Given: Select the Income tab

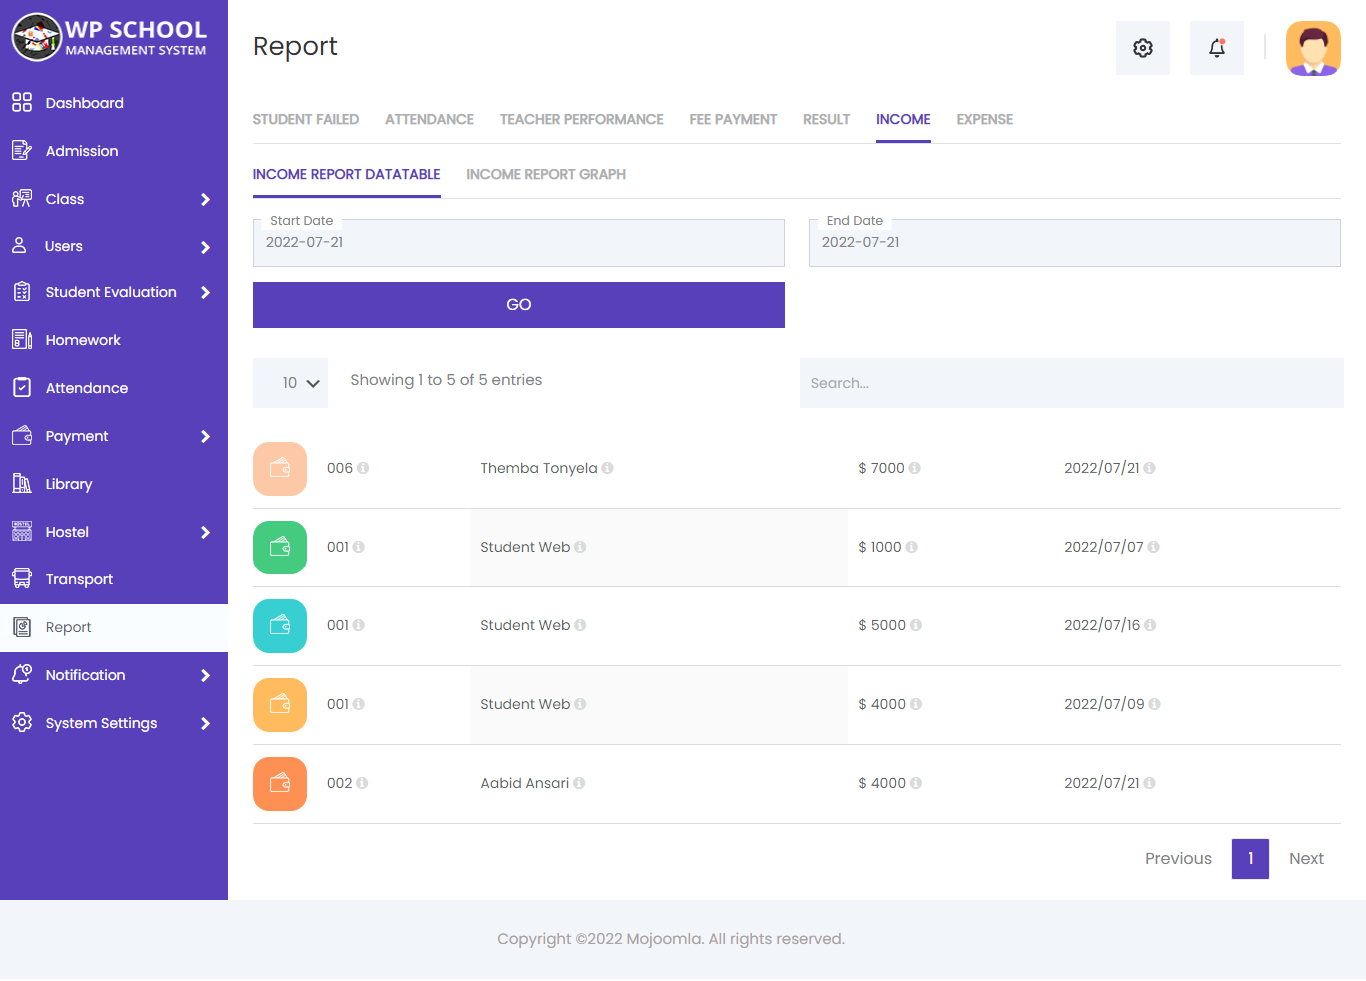Looking at the screenshot, I should [903, 119].
